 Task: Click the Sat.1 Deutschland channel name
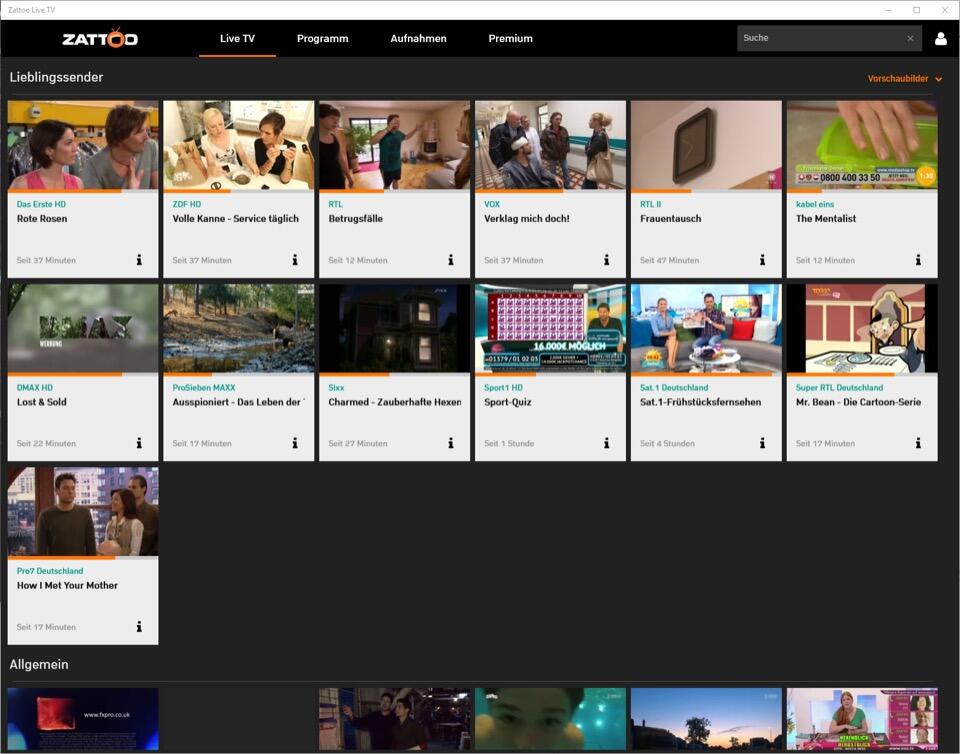674,387
